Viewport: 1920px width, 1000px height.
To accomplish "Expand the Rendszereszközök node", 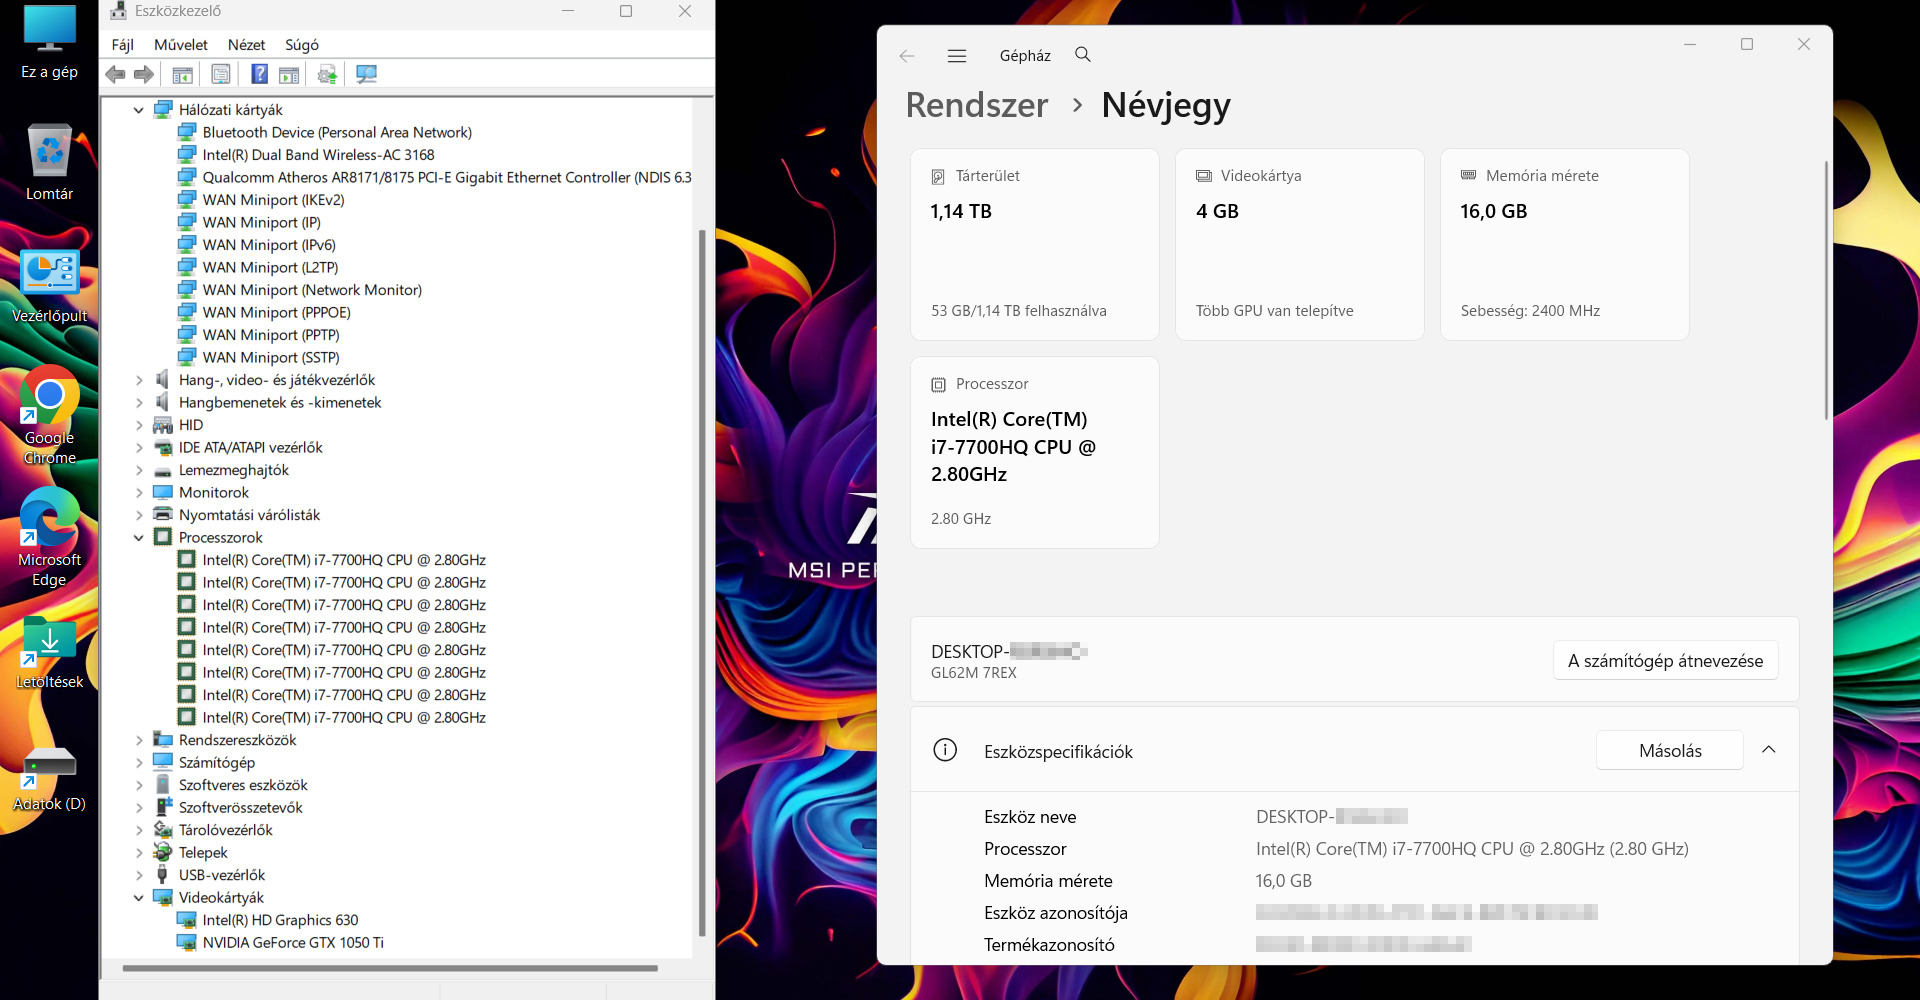I will tap(139, 740).
